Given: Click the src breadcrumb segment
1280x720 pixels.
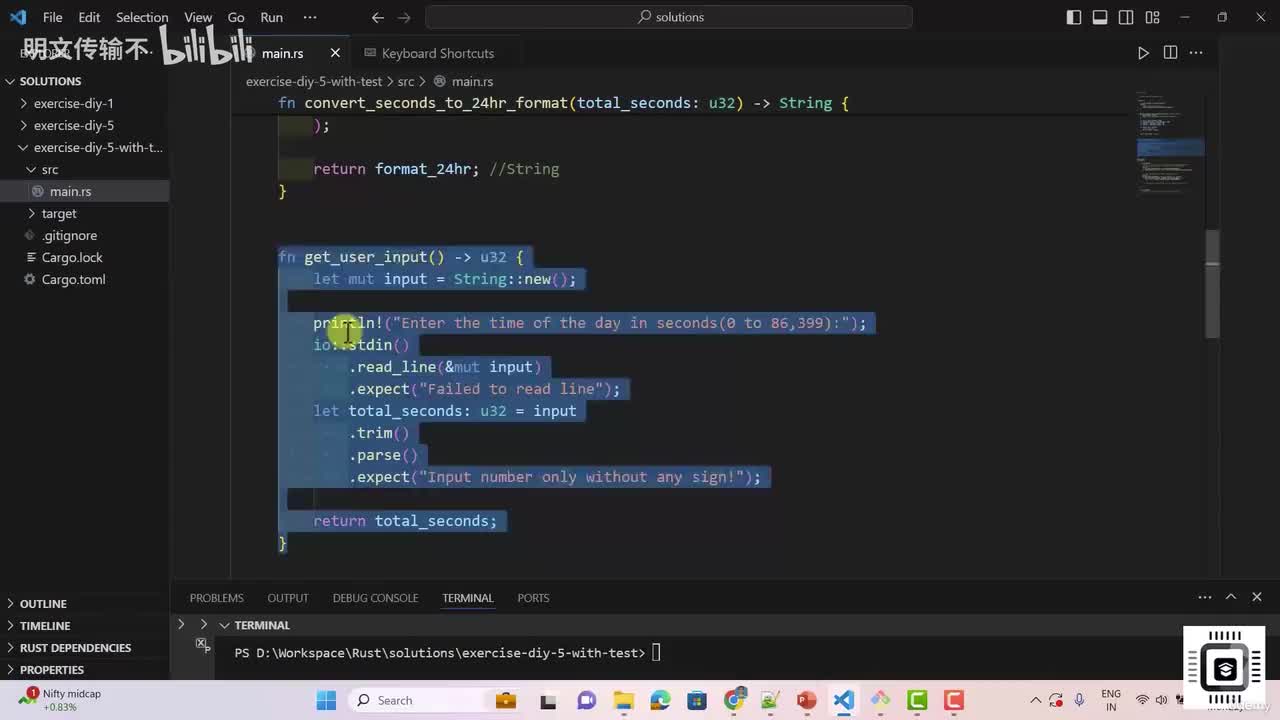Looking at the screenshot, I should click(405, 81).
